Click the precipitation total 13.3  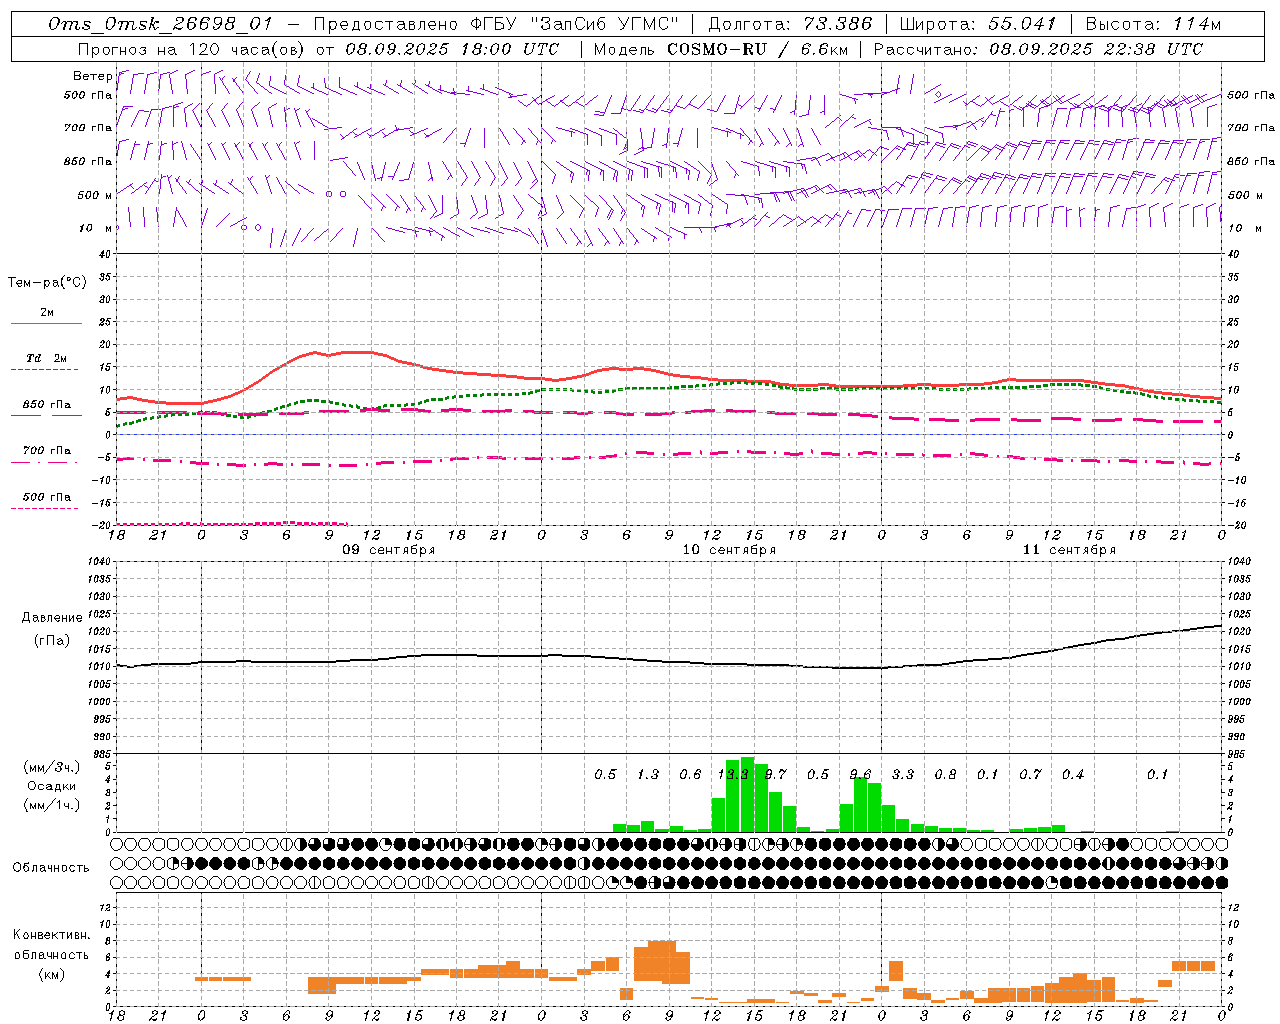(733, 774)
